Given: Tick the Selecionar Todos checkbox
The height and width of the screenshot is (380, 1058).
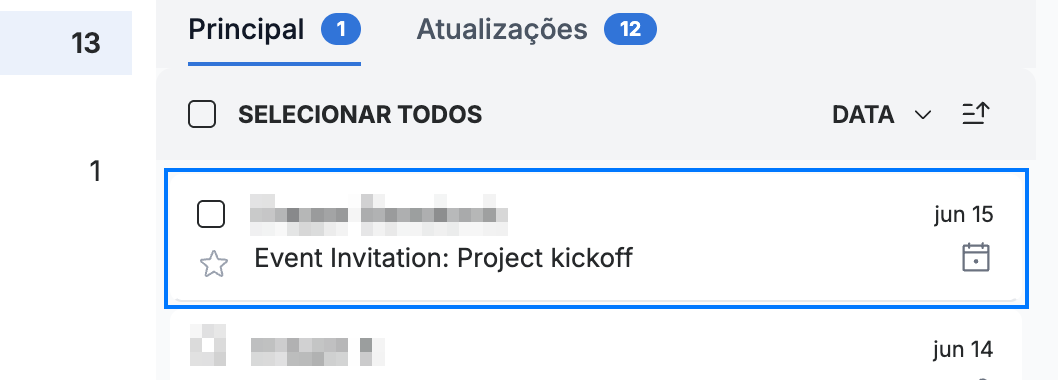Looking at the screenshot, I should point(202,115).
